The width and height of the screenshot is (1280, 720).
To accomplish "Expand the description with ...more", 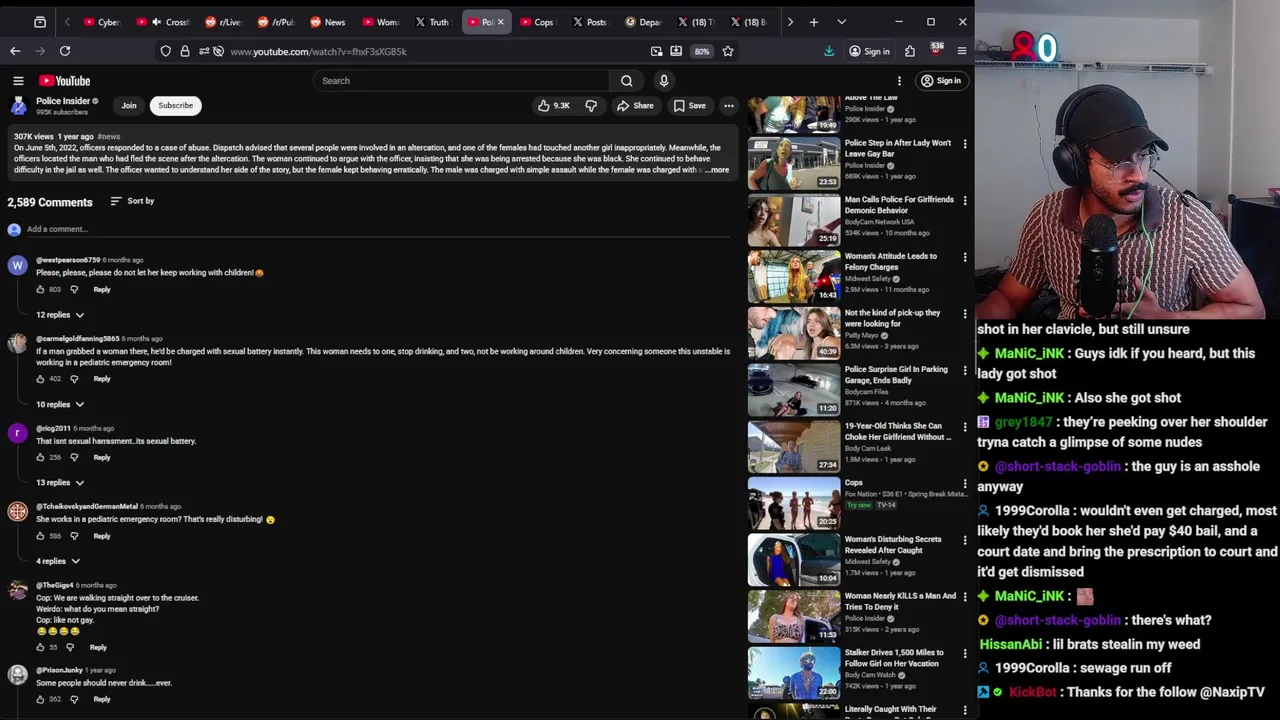I will (x=717, y=170).
